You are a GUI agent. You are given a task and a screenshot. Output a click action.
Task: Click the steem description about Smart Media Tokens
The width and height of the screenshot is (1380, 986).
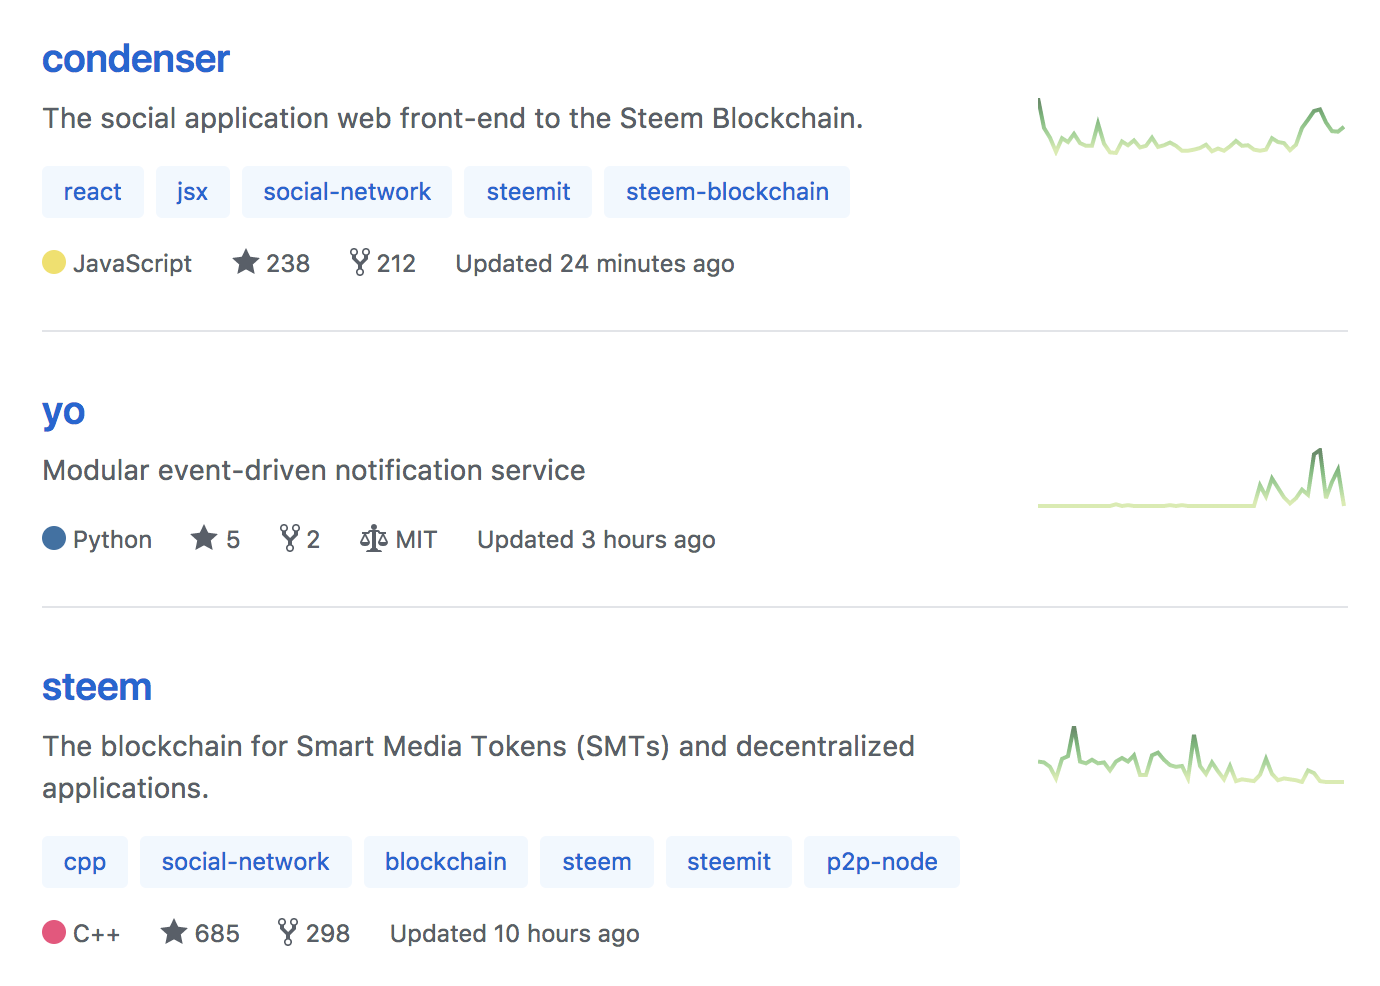coord(478,767)
